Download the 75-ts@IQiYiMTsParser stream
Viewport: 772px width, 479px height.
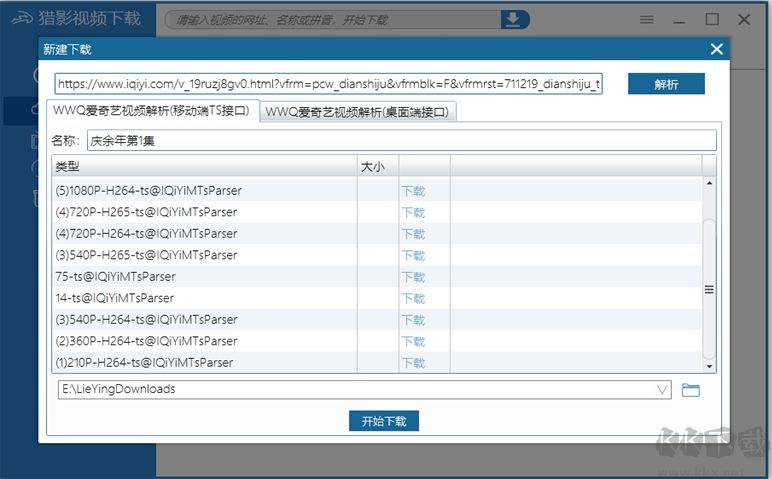[413, 277]
